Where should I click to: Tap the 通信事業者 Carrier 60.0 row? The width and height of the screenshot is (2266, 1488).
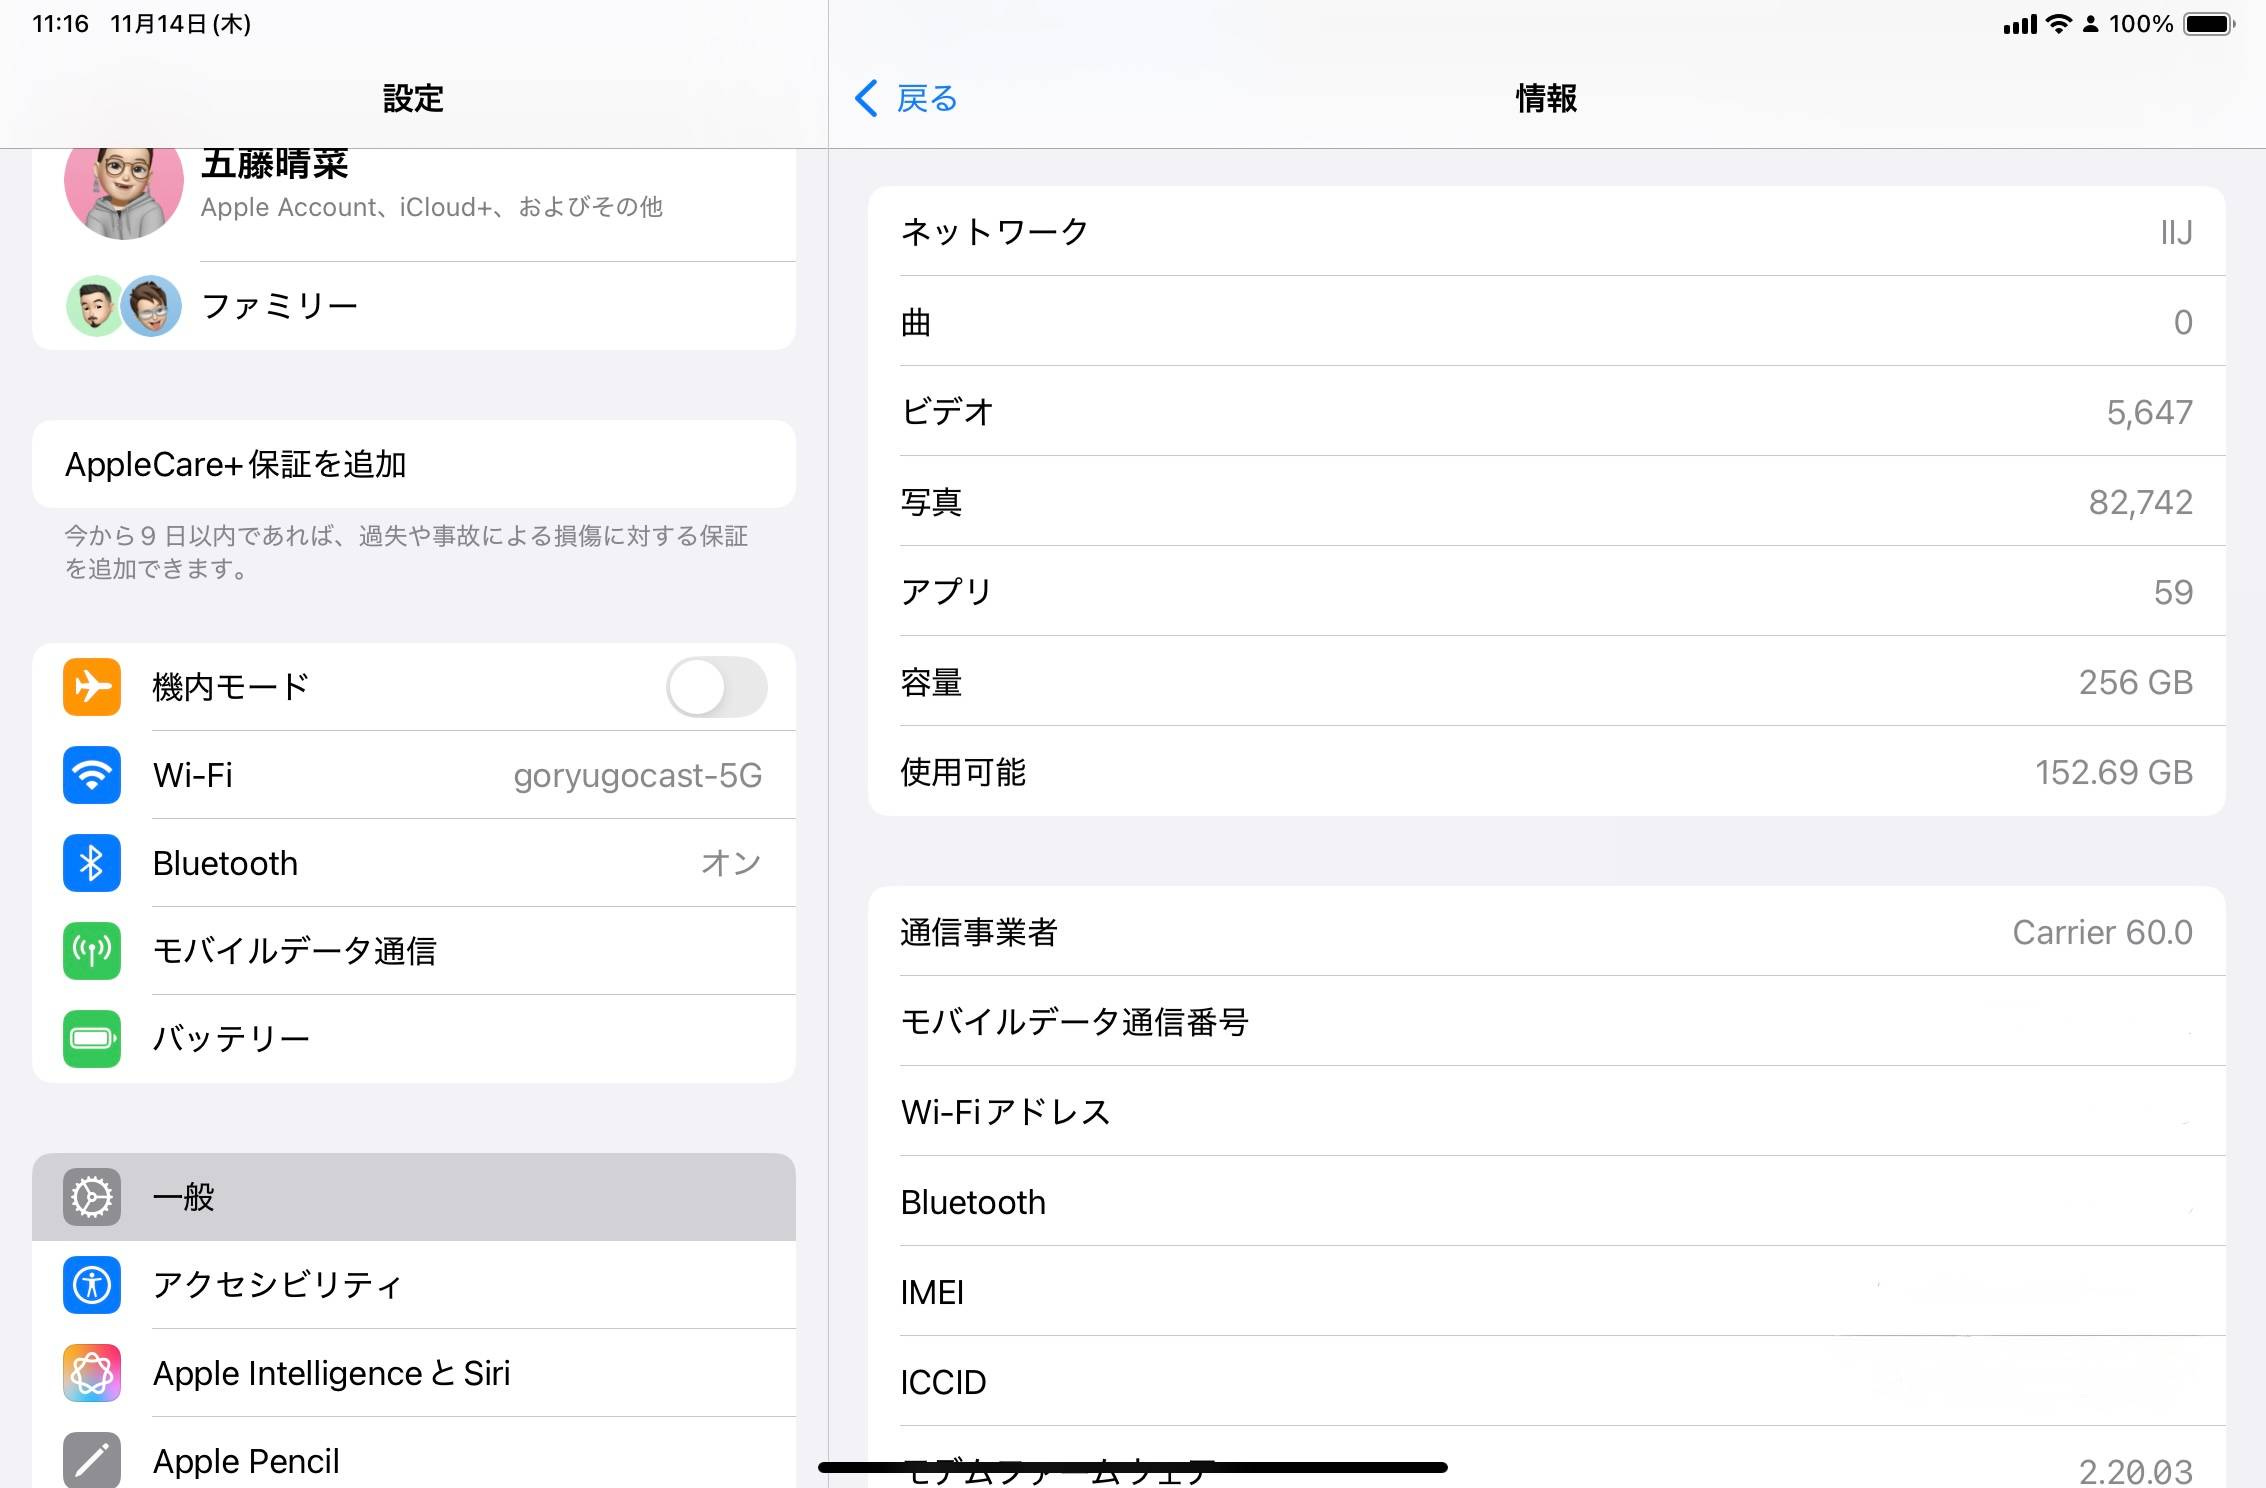(1546, 932)
